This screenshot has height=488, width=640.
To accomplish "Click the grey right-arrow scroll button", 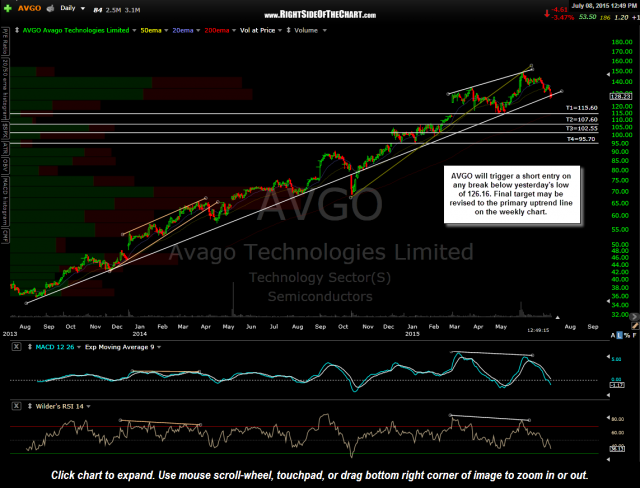I will [634, 317].
